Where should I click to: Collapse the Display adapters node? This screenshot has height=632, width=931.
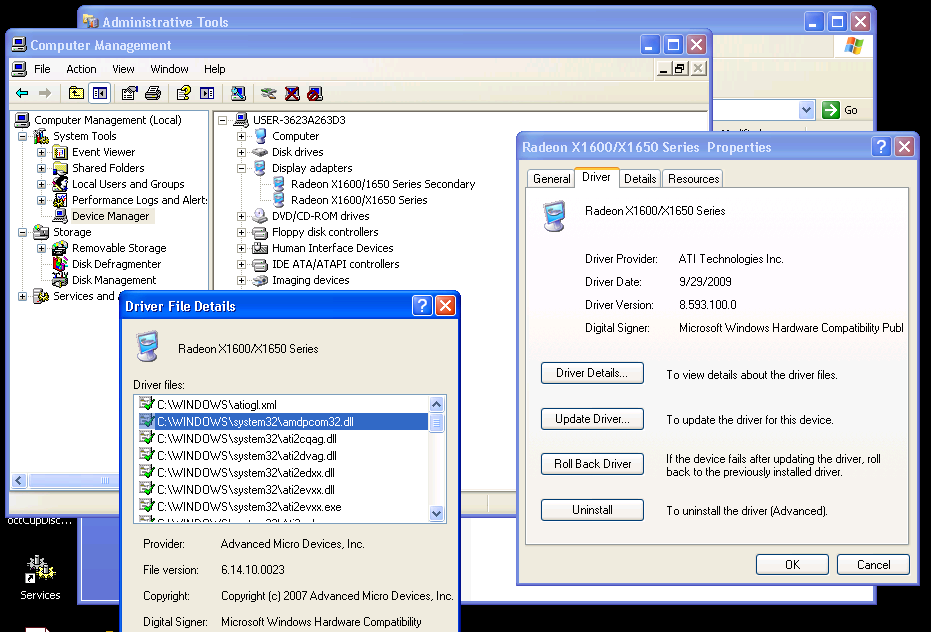pyautogui.click(x=242, y=168)
